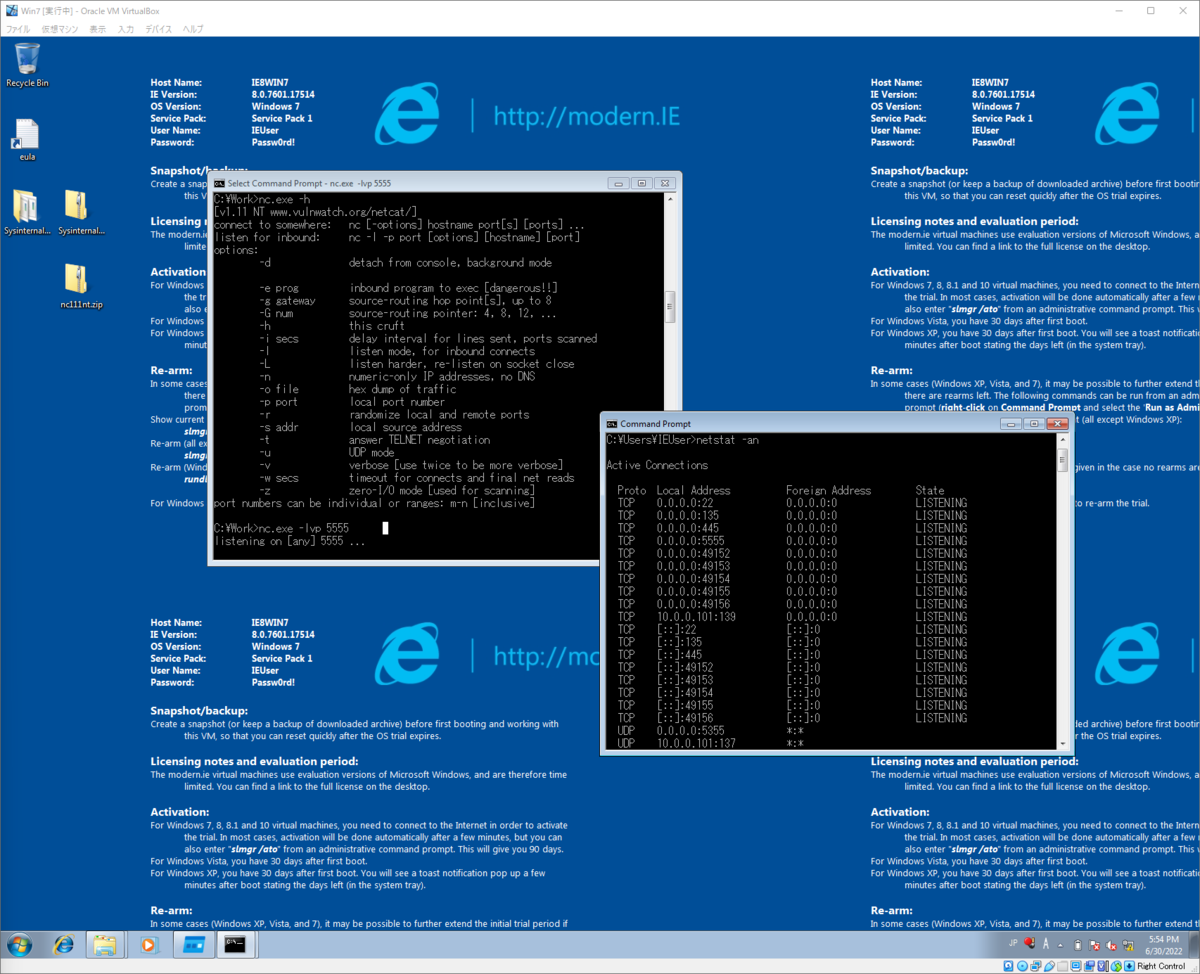Image resolution: width=1200 pixels, height=974 pixels.
Task: Click 'listening on [any] 5555 ...' line
Action: coord(290,541)
